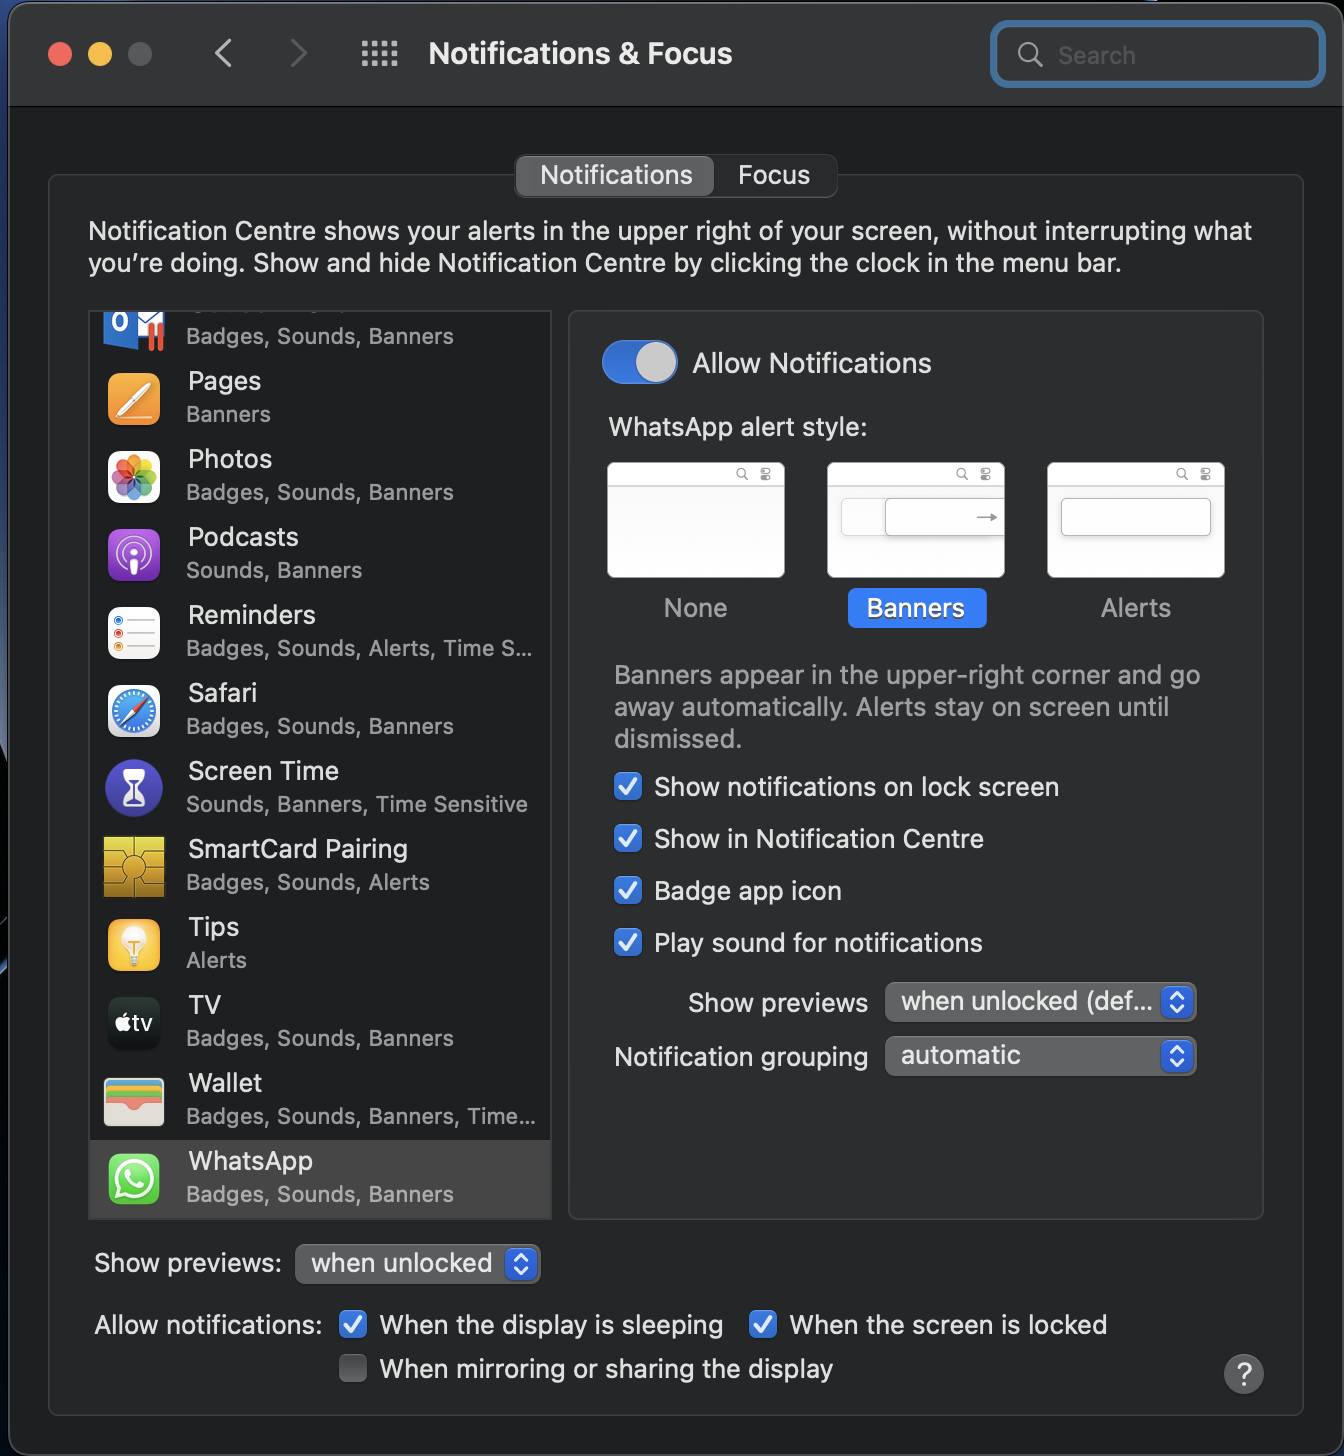Viewport: 1344px width, 1456px height.
Task: Click the Tips lightbulb icon
Action: [x=134, y=944]
